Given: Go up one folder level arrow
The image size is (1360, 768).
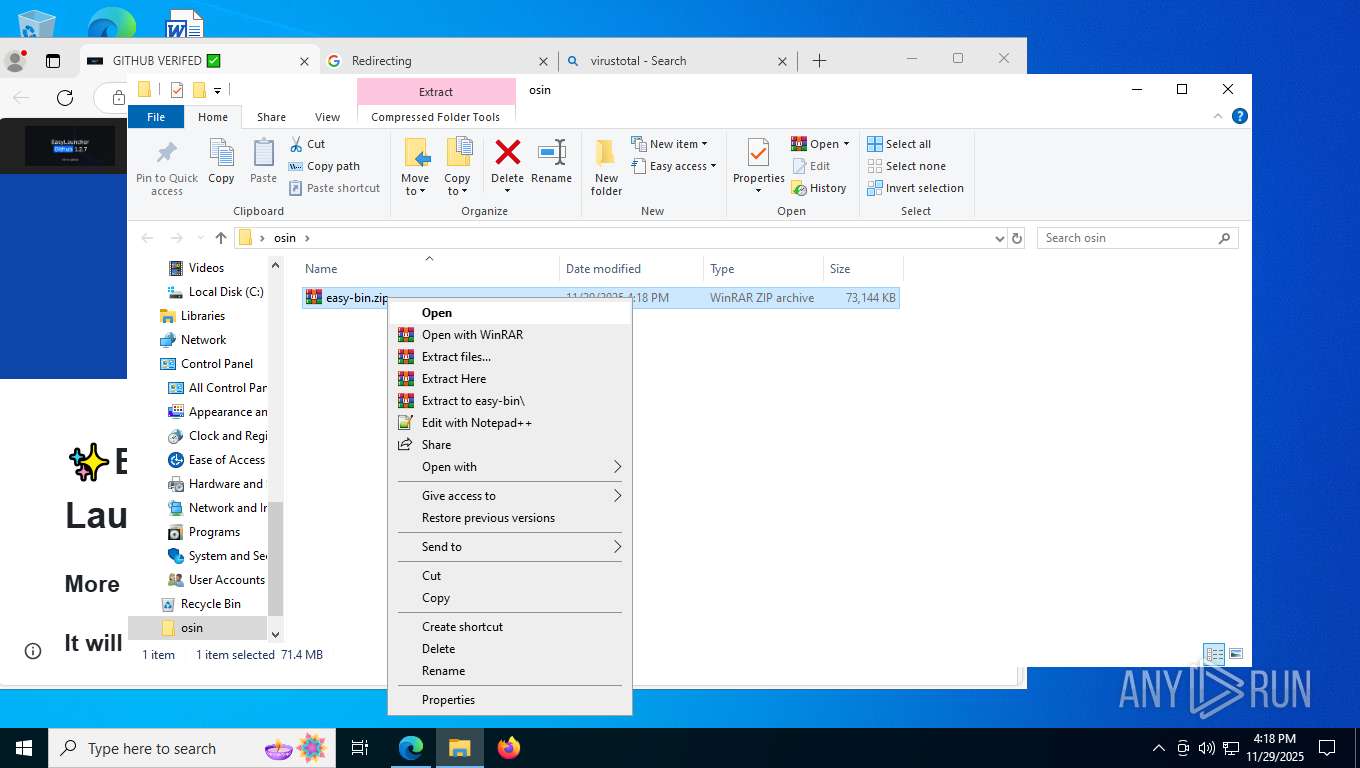Looking at the screenshot, I should 221,238.
